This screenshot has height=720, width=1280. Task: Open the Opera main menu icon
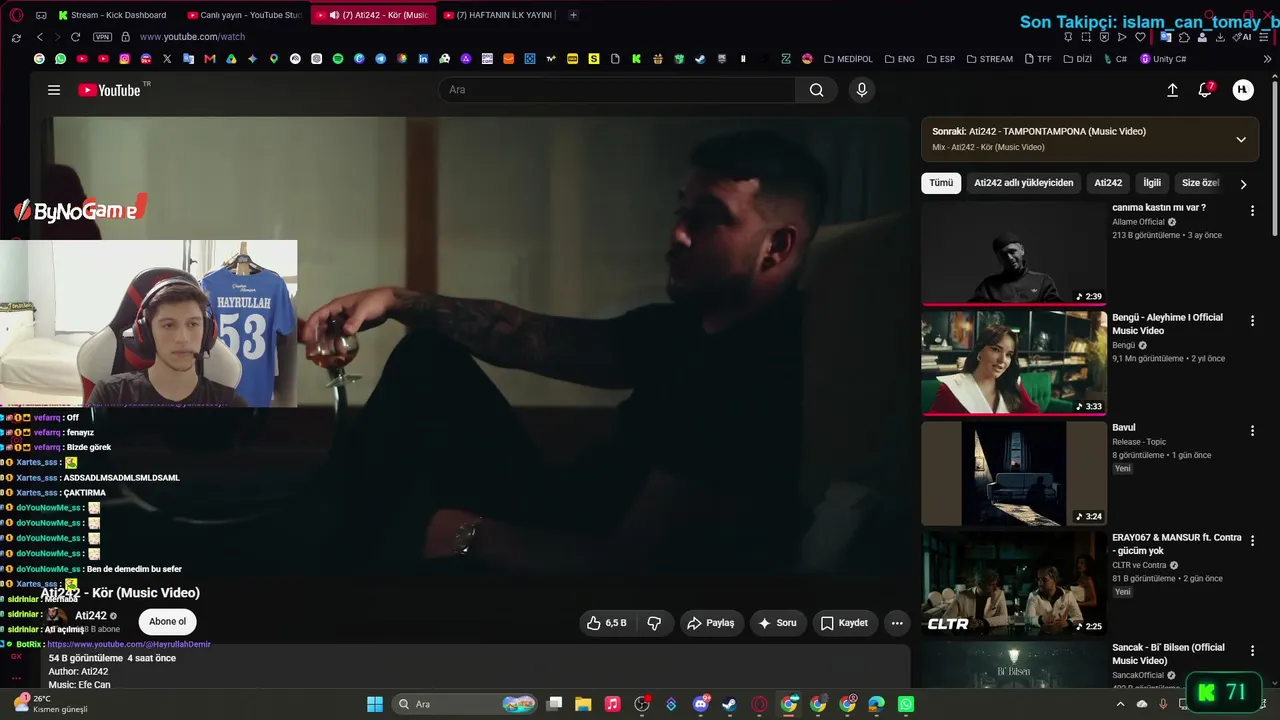click(x=16, y=15)
